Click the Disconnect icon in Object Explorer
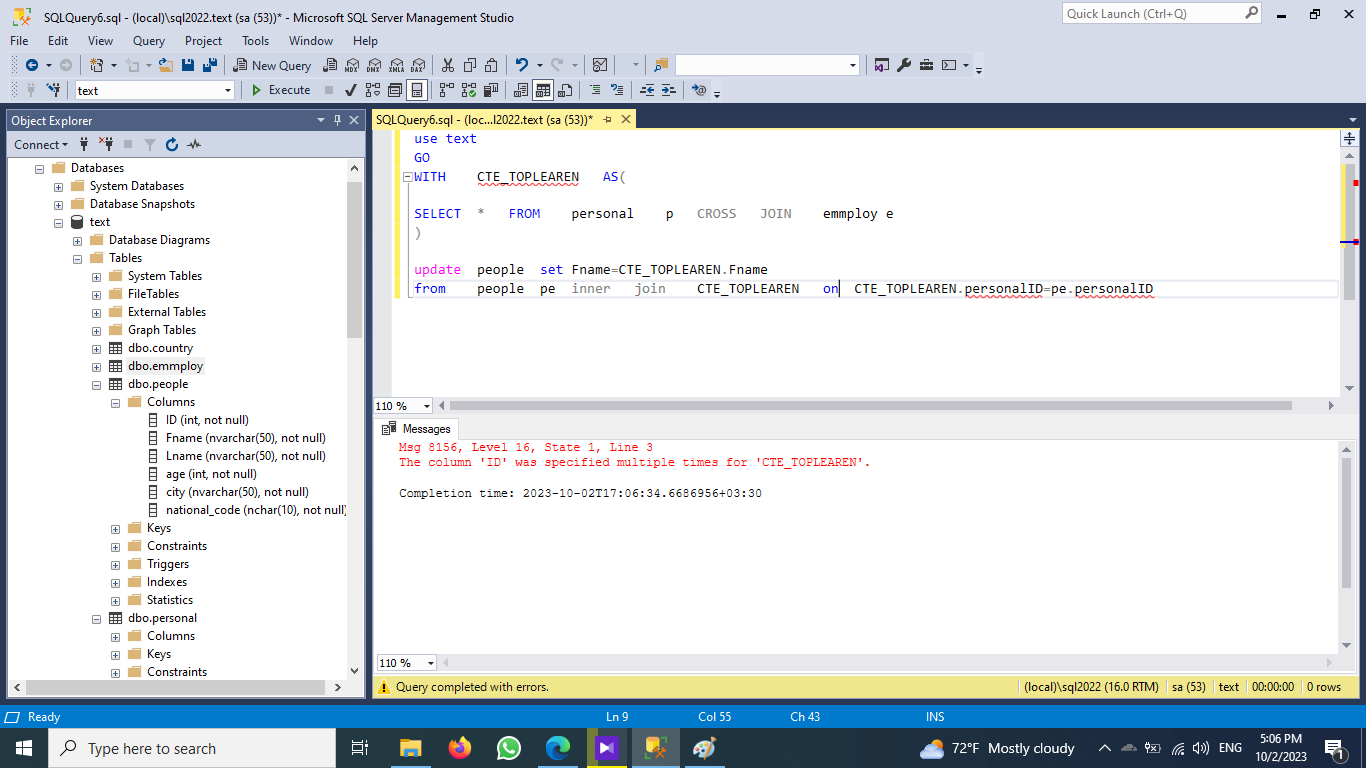The width and height of the screenshot is (1366, 768). (107, 145)
